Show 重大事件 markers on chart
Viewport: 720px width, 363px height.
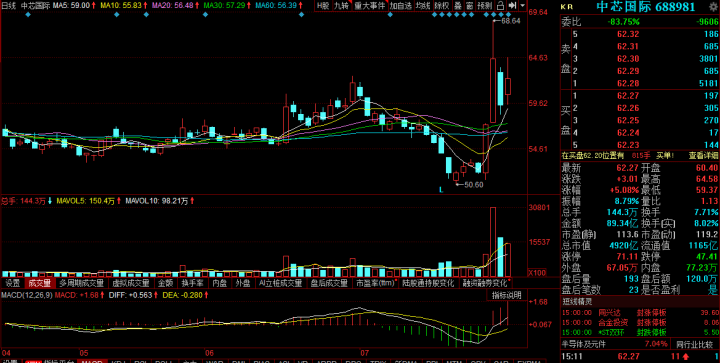[x=370, y=6]
